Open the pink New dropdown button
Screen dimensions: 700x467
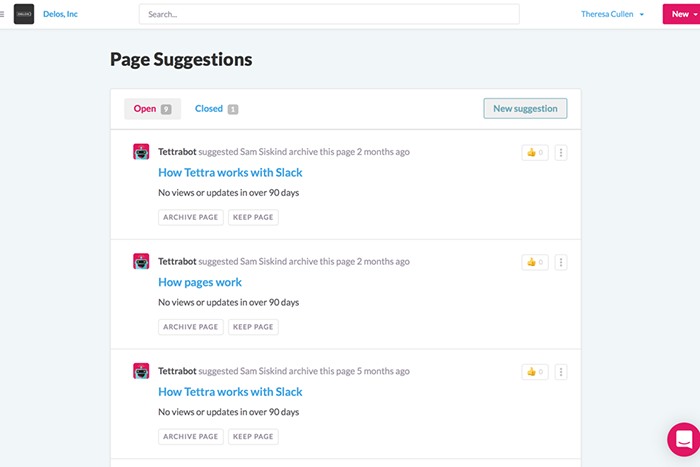click(x=680, y=14)
